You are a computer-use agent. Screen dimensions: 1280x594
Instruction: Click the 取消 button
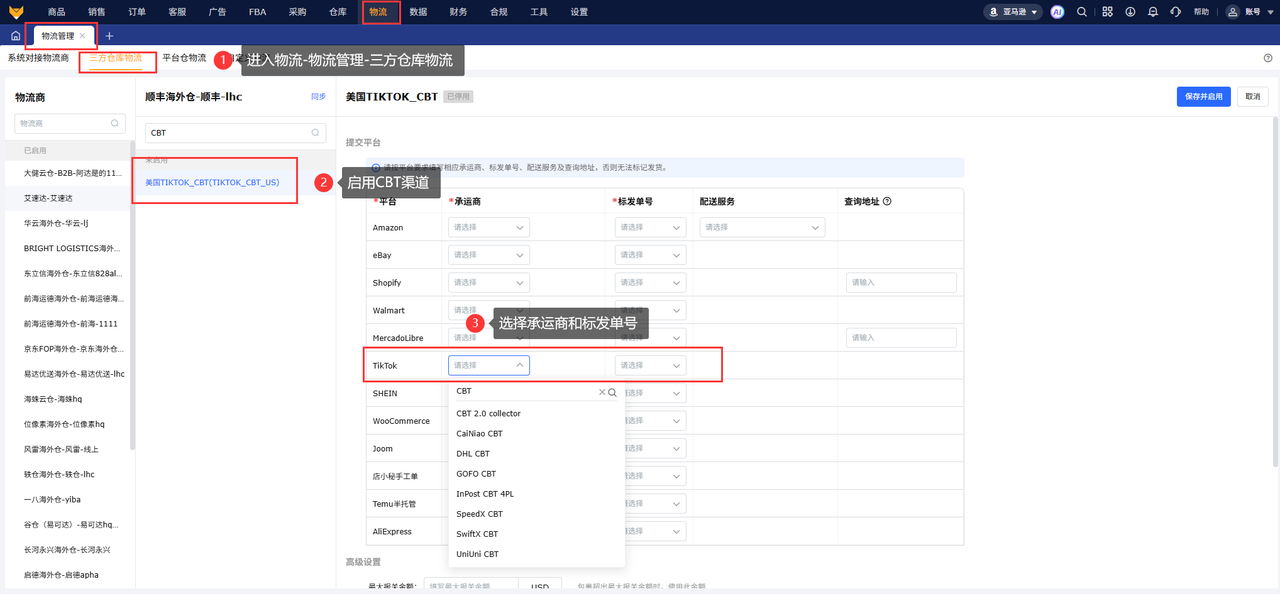click(x=1253, y=97)
